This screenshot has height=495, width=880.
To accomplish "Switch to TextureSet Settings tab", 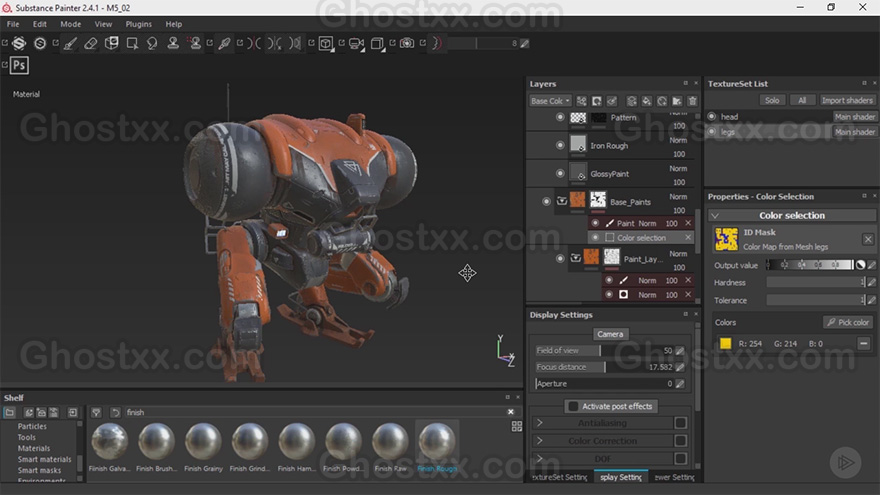I will pos(559,477).
